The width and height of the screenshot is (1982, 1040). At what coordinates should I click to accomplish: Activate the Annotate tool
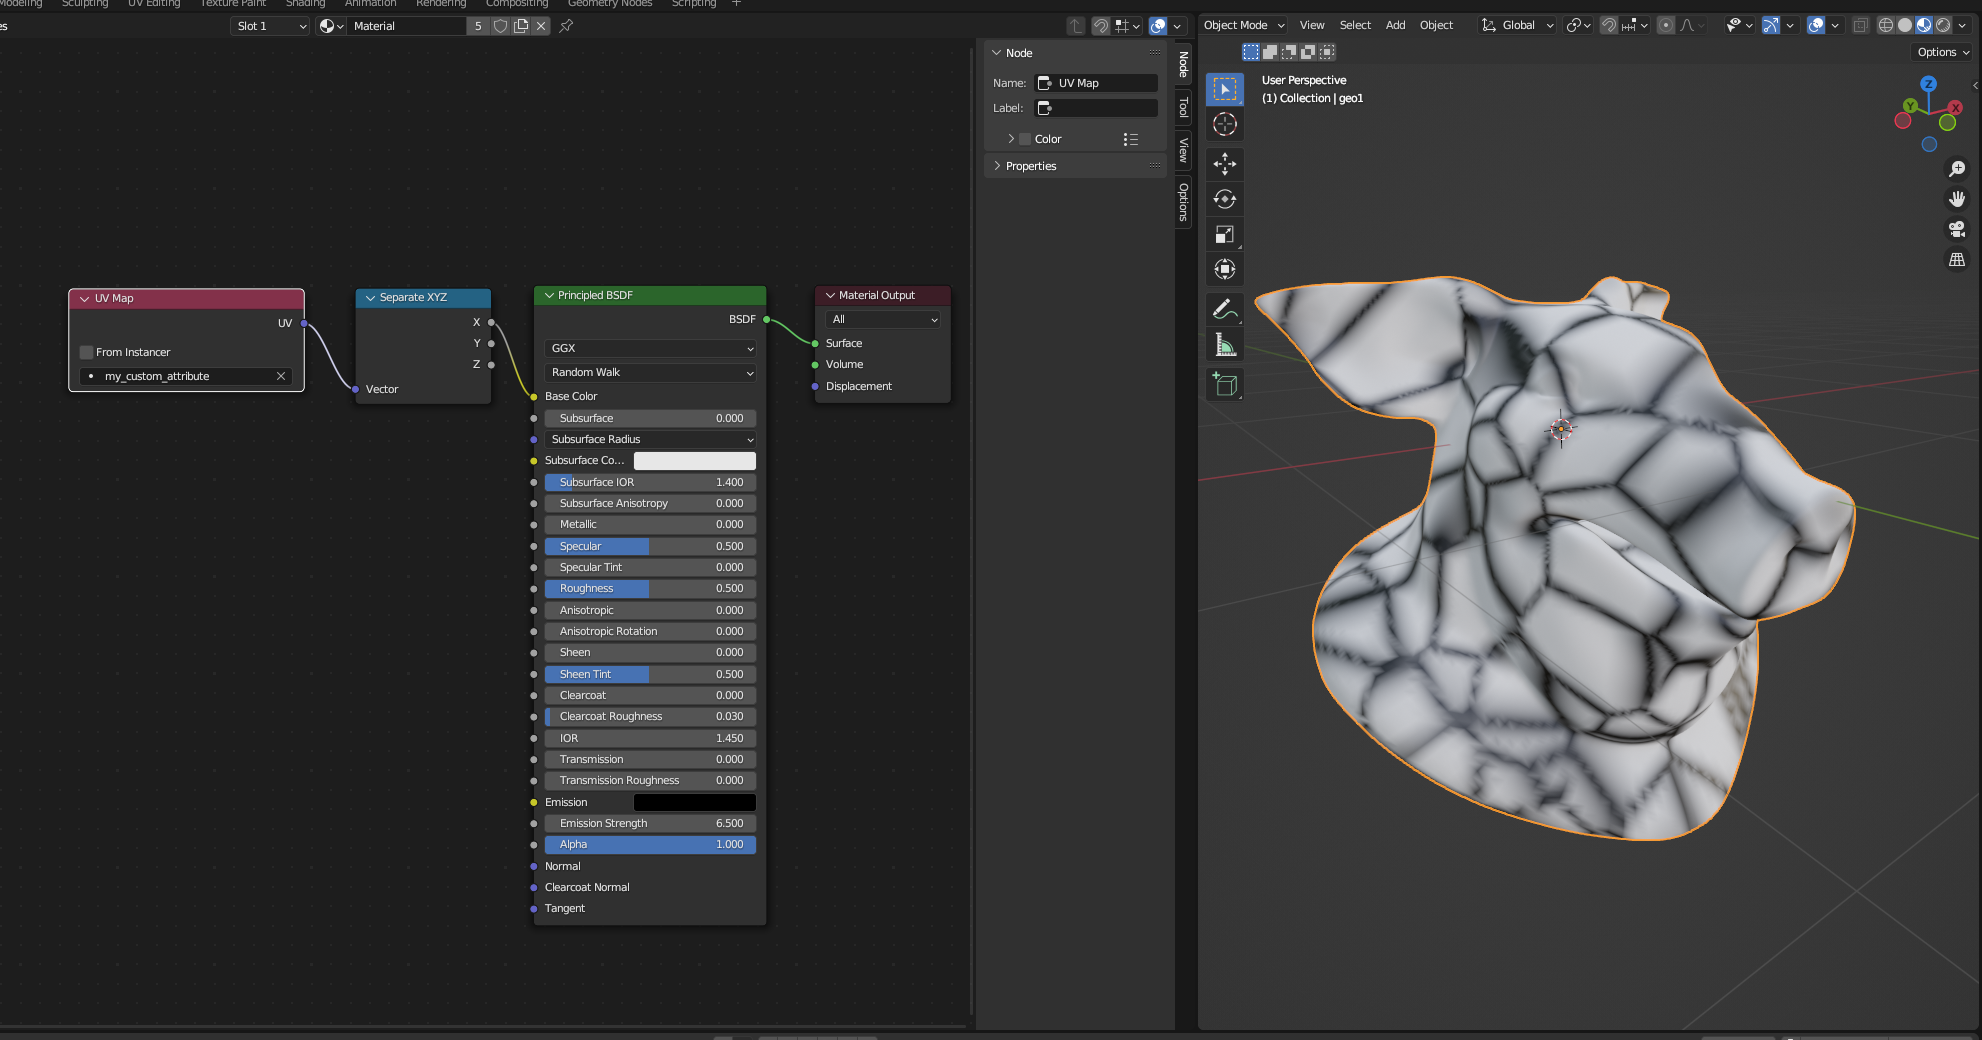click(x=1225, y=309)
